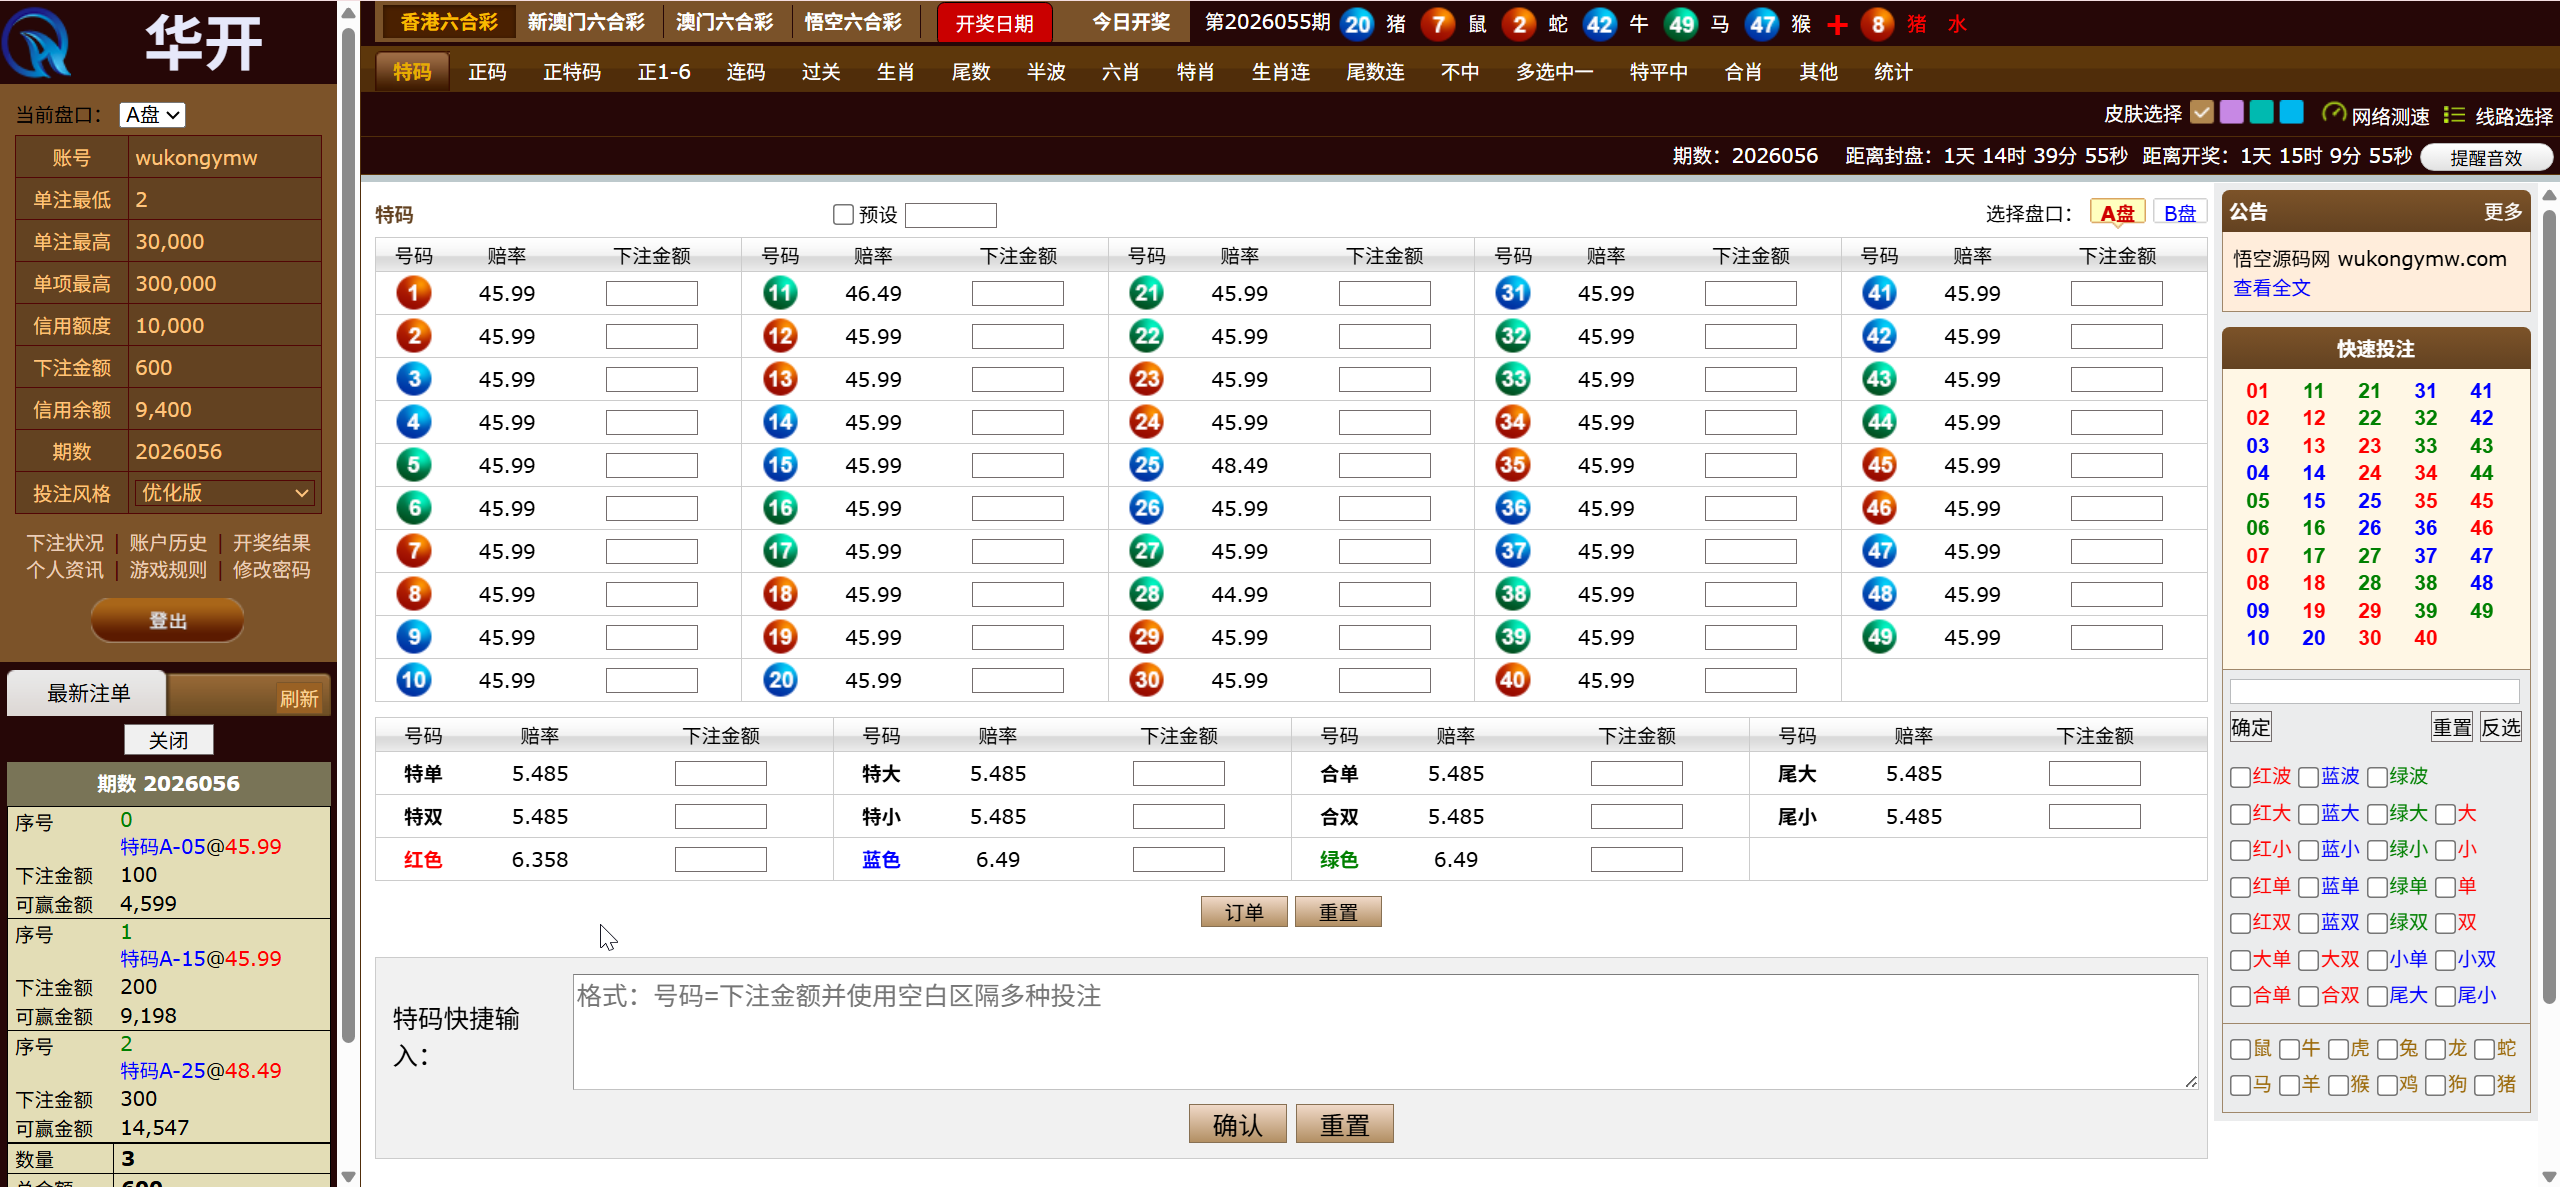This screenshot has width=2560, height=1187.
Task: Open the 当前盘口 A盘 dropdown
Action: click(152, 115)
